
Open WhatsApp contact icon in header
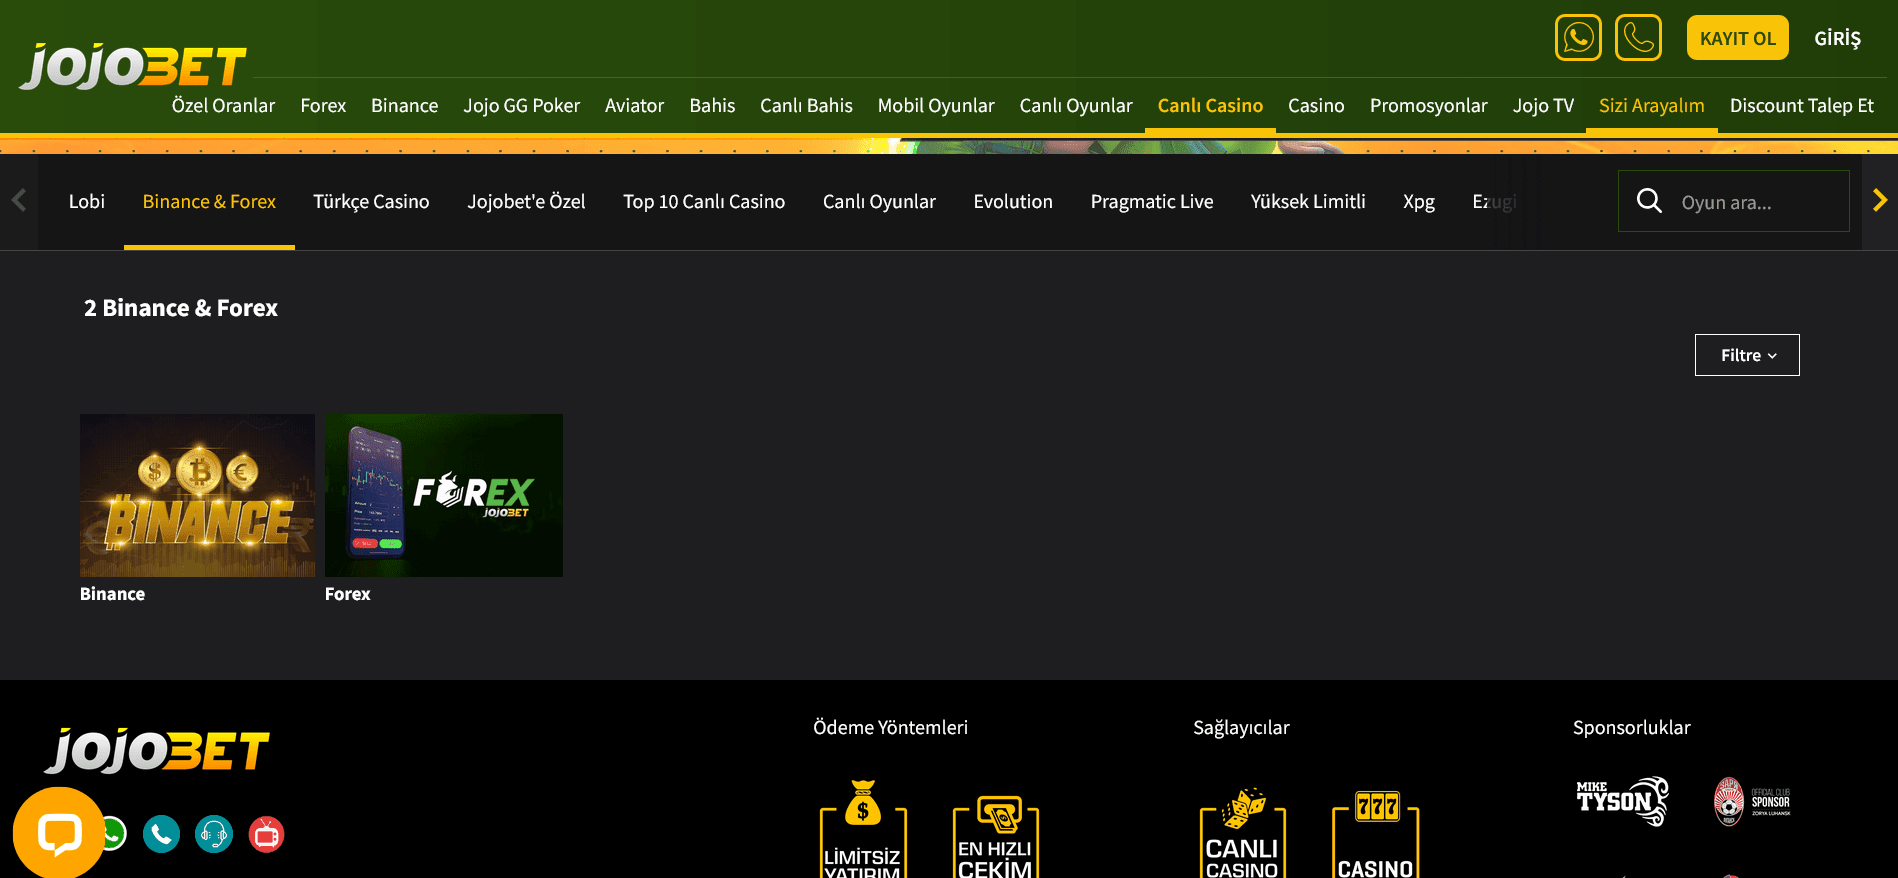click(1578, 38)
